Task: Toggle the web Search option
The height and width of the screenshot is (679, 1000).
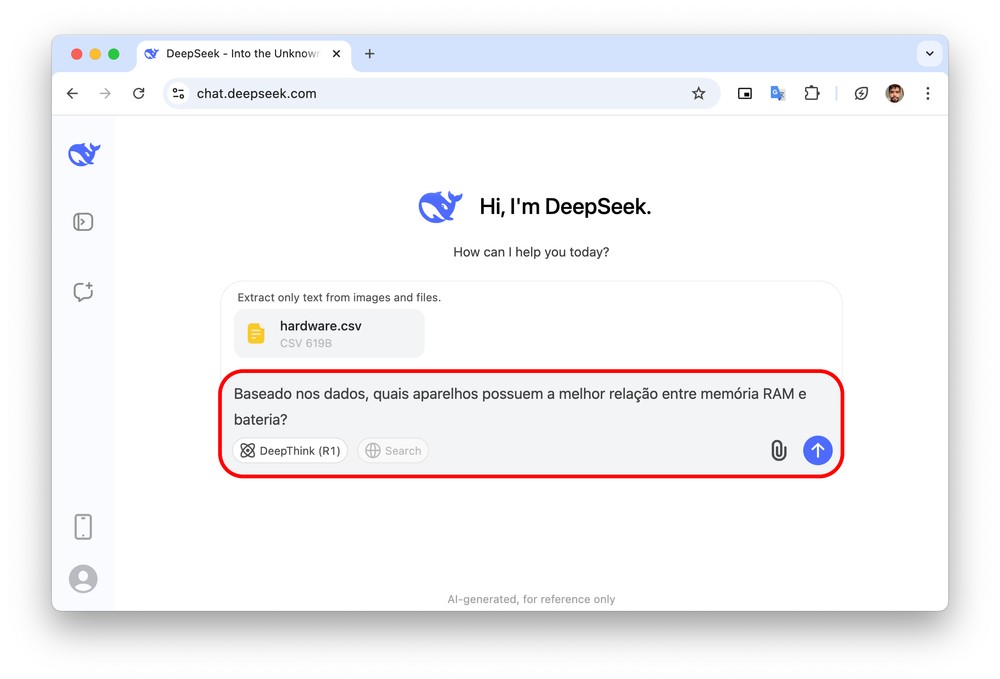Action: [x=393, y=451]
